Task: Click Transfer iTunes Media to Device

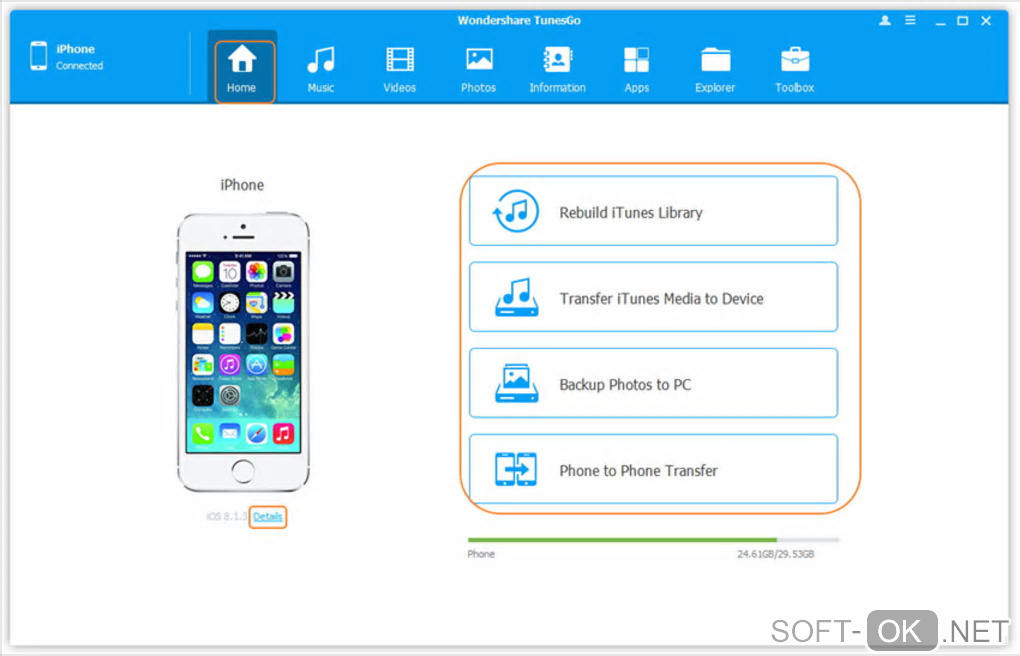Action: (x=653, y=297)
